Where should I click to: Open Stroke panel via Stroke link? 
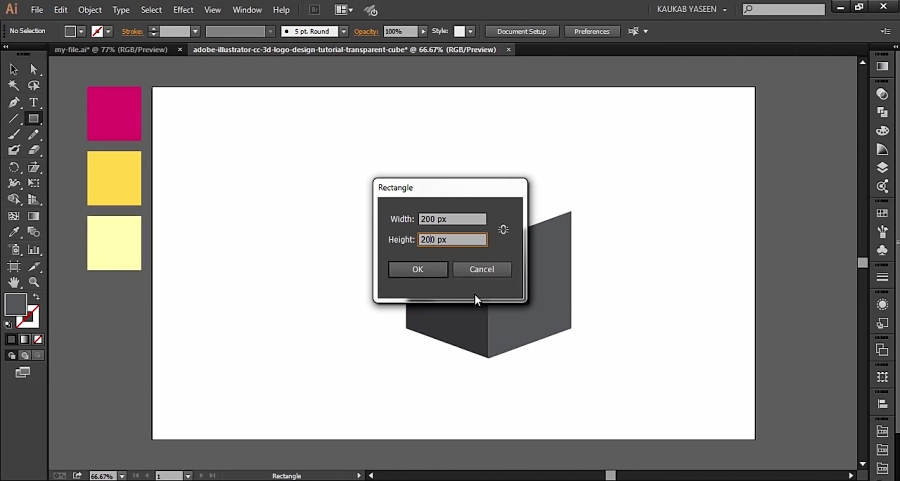coord(132,32)
